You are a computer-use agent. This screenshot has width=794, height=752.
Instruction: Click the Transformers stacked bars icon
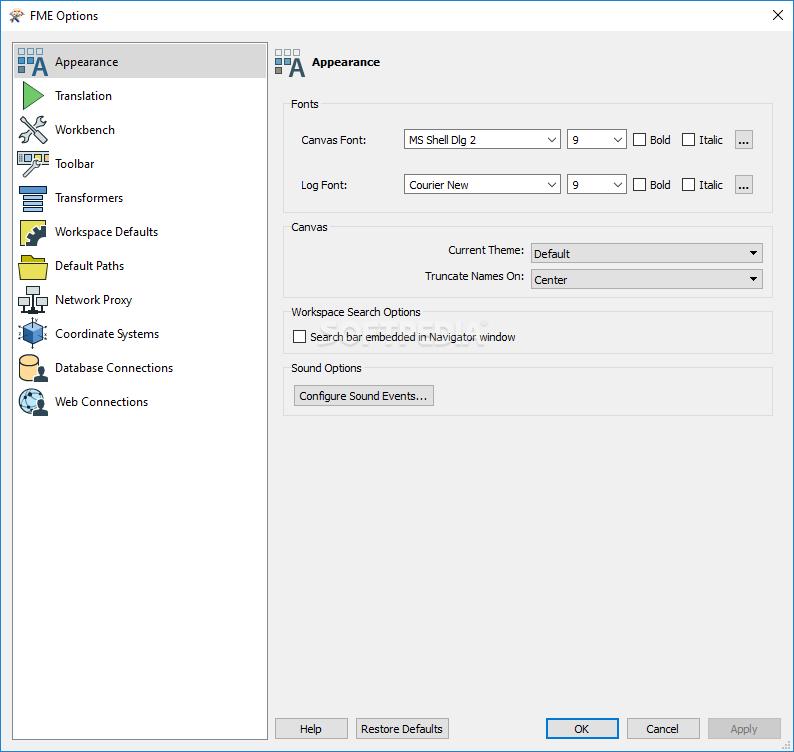click(33, 198)
